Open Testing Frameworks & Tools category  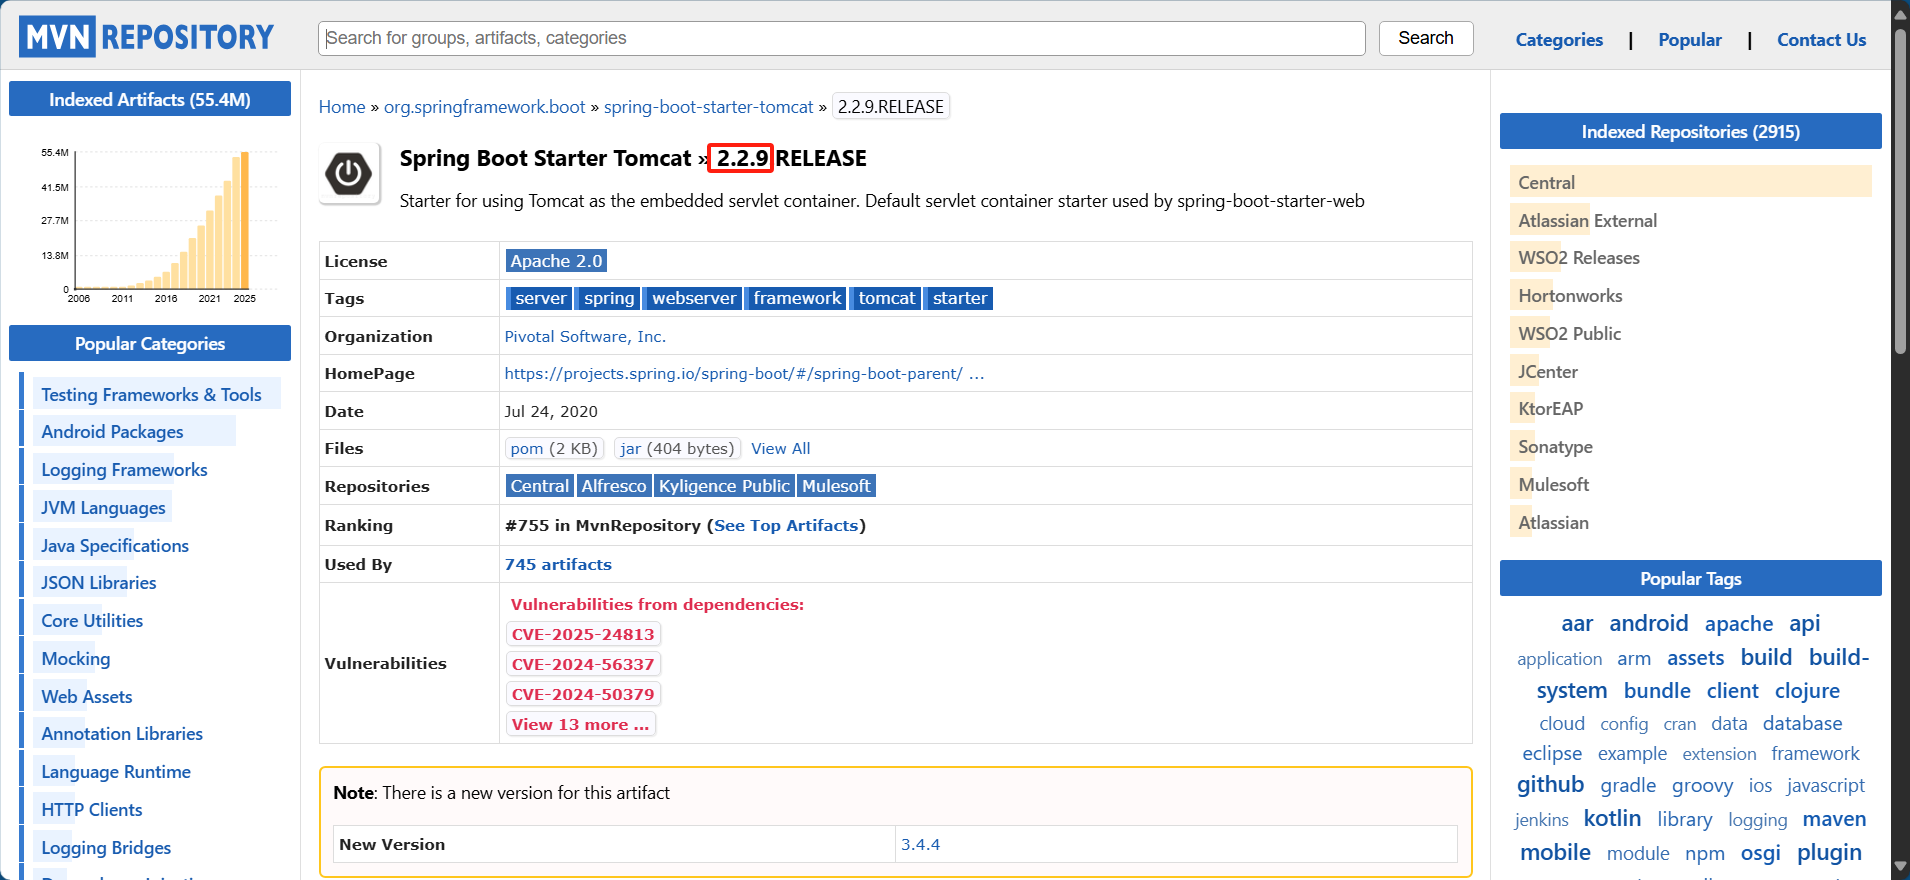[151, 395]
